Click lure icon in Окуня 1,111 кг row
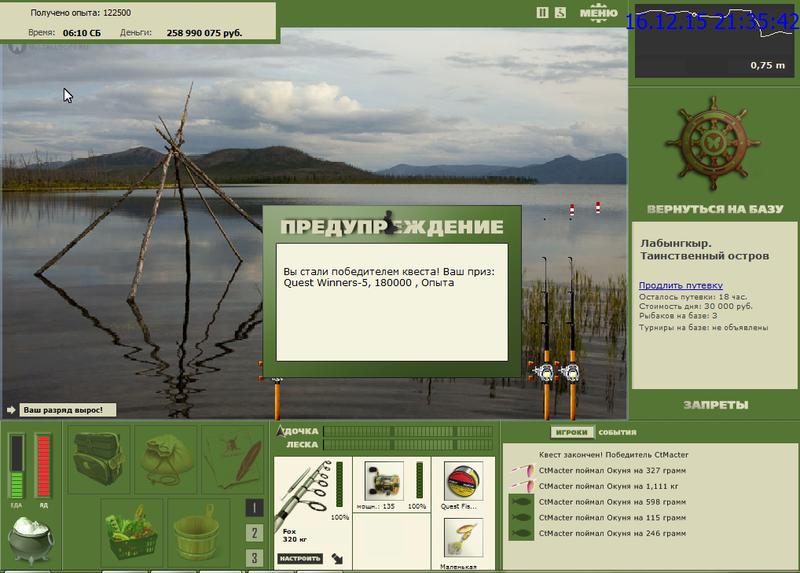 coord(522,486)
